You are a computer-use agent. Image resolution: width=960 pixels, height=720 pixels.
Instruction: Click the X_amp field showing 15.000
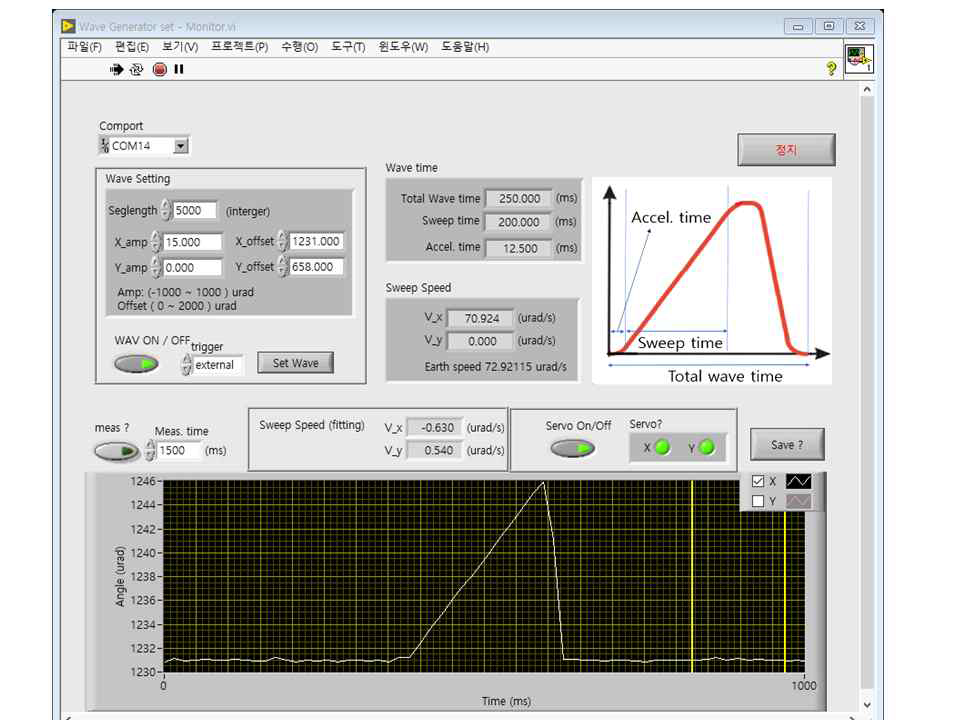tap(192, 242)
